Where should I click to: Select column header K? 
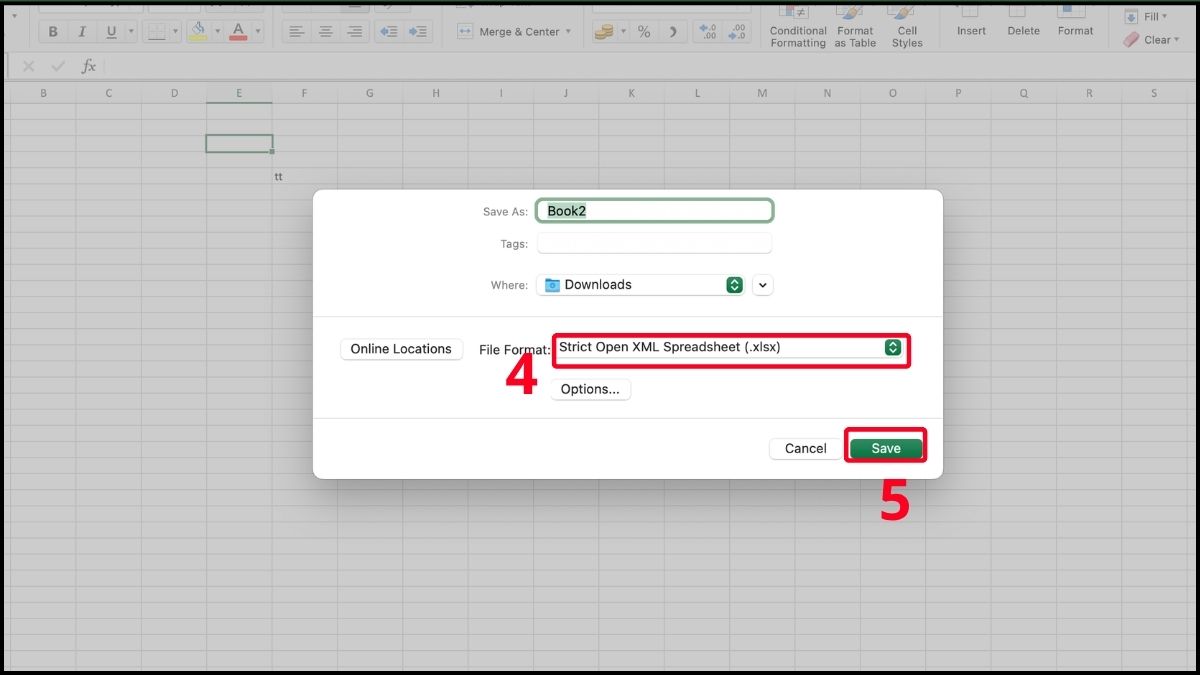(631, 93)
